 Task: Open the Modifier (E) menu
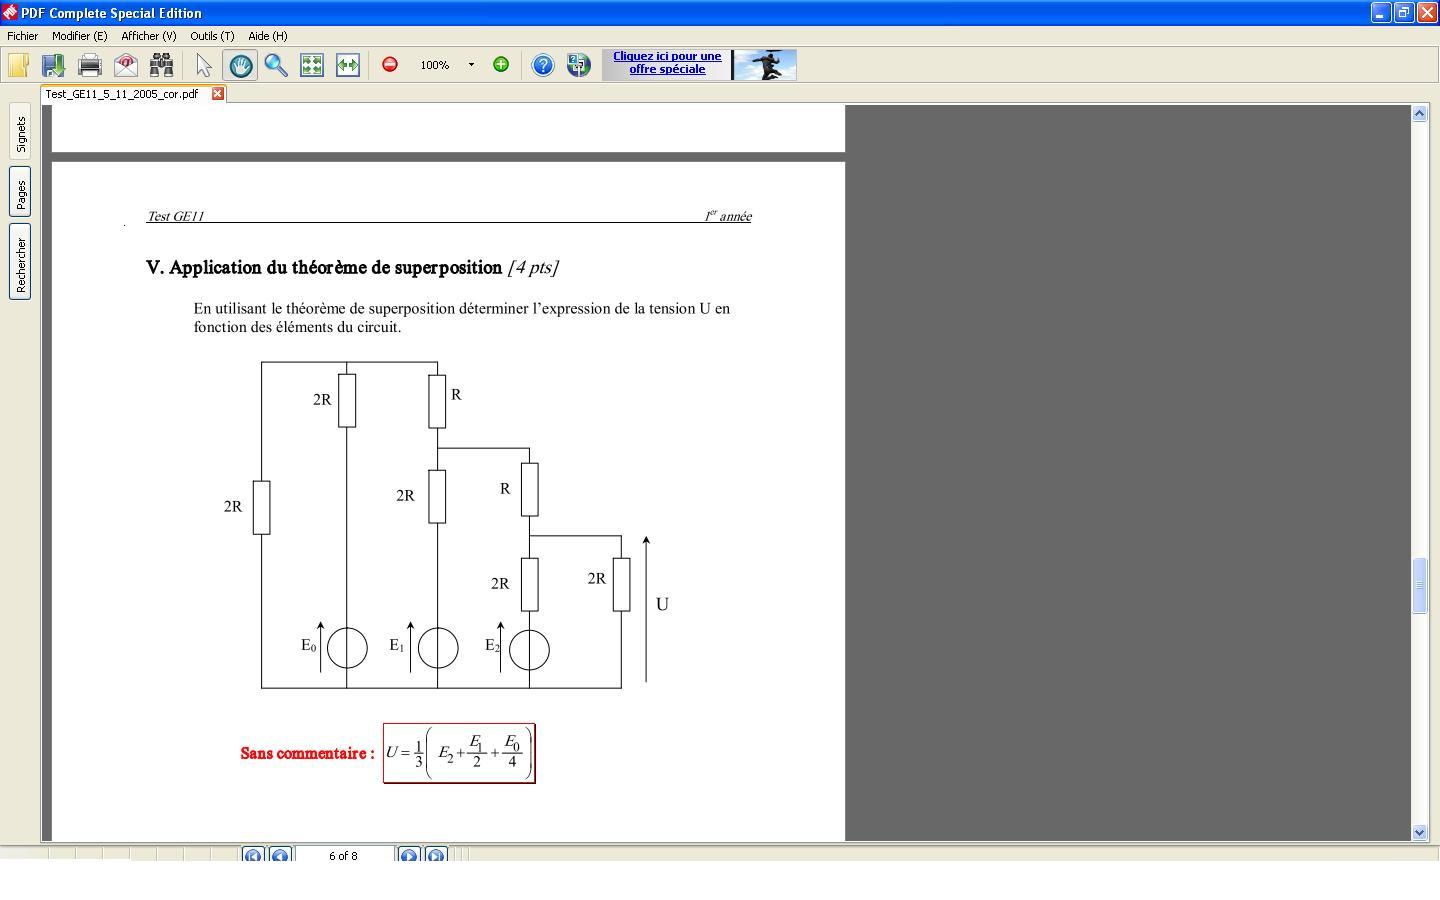pyautogui.click(x=80, y=36)
